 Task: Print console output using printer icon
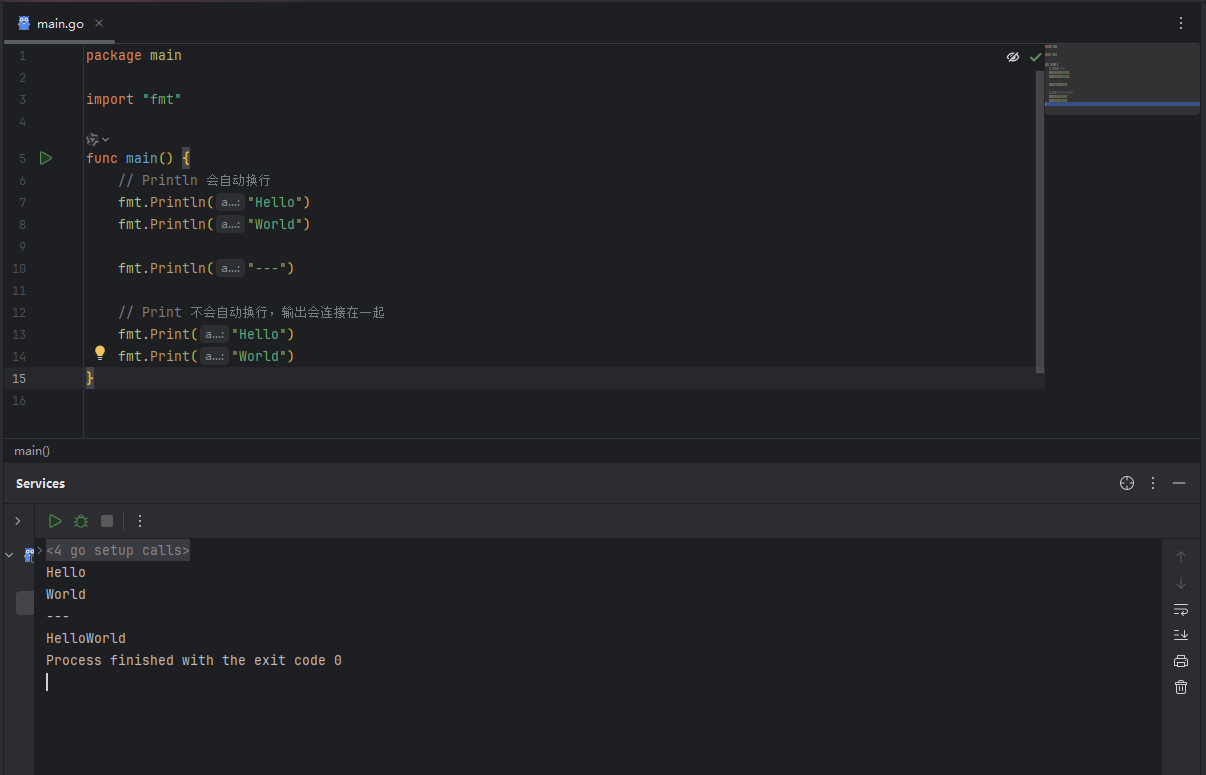[x=1181, y=661]
